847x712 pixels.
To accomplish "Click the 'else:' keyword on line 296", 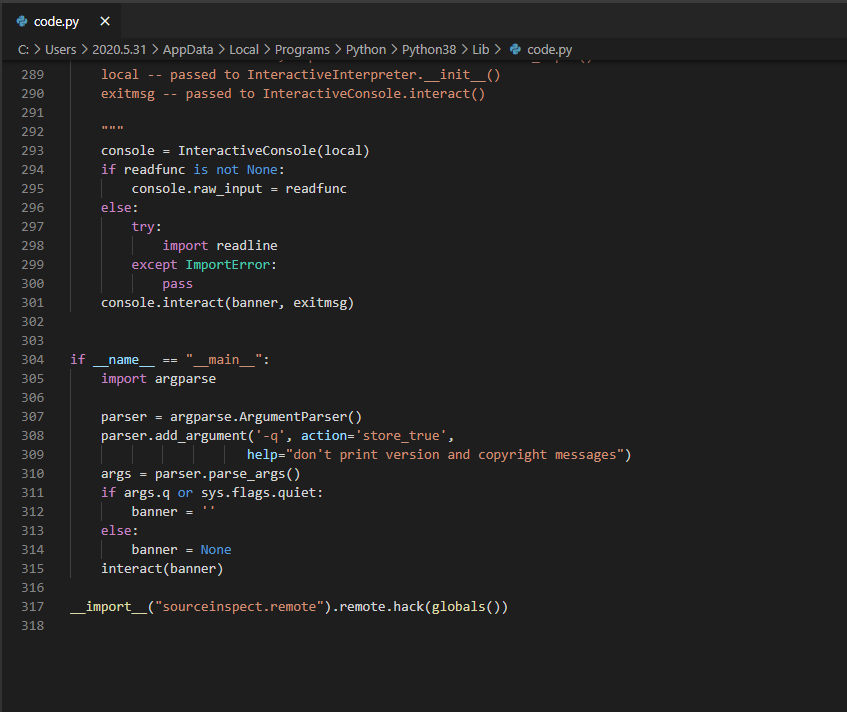I will coord(119,207).
